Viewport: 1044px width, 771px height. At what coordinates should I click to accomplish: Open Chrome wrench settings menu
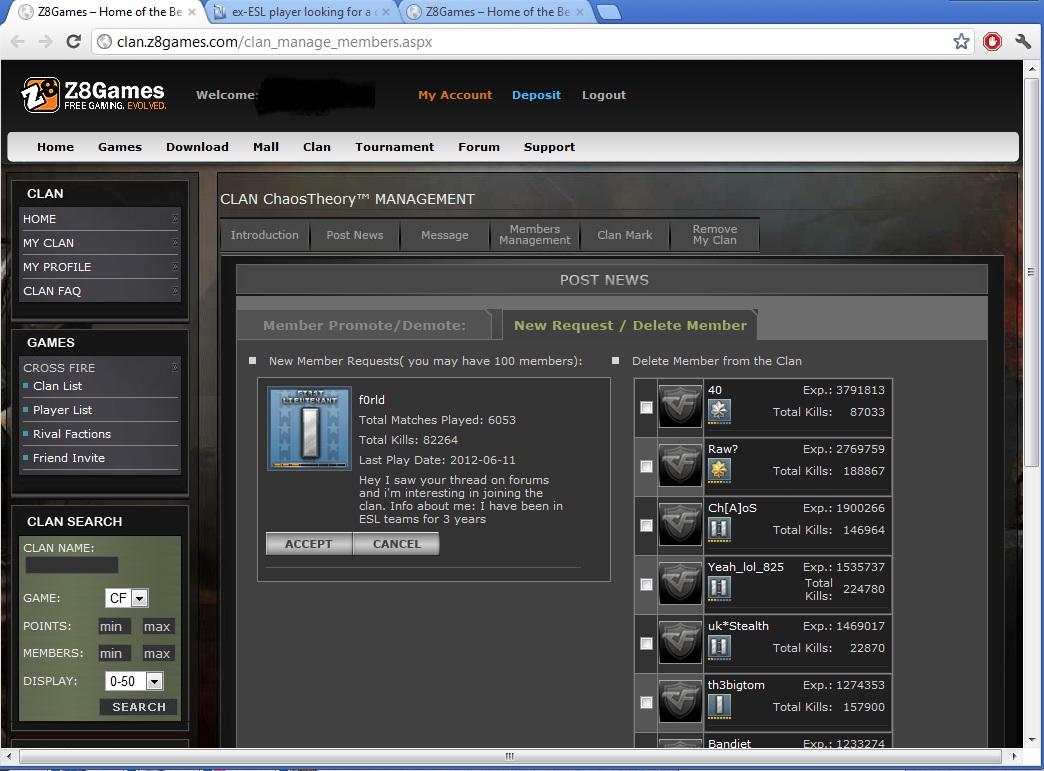(1023, 41)
